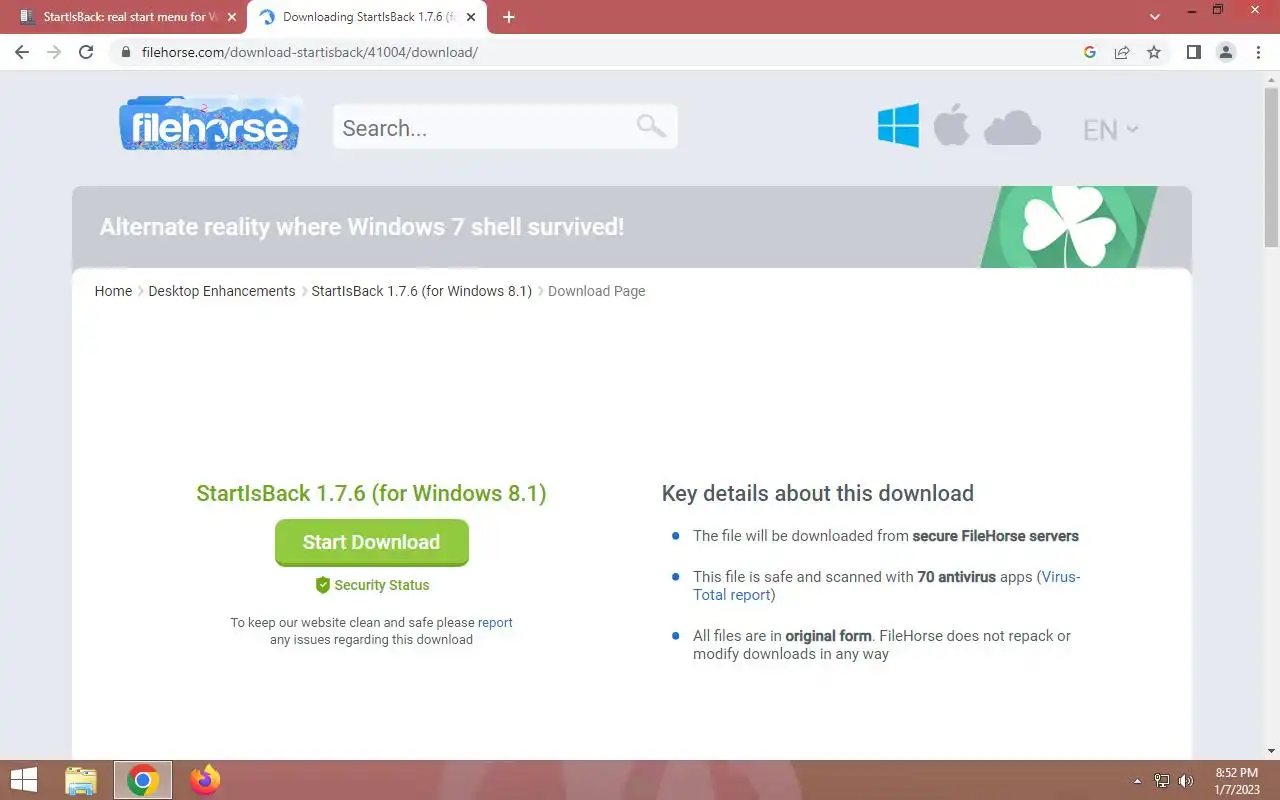Open a new browser tab

(x=509, y=17)
